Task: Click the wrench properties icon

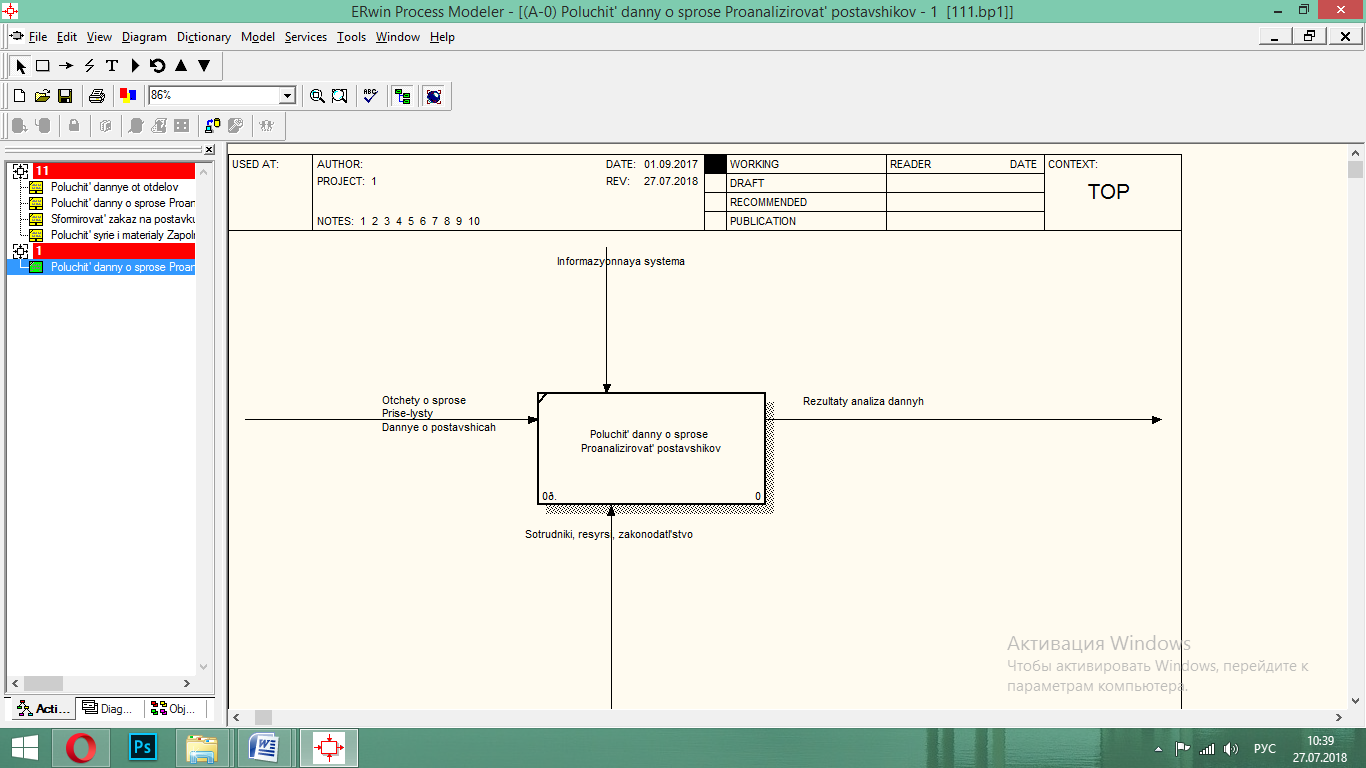Action: click(236, 126)
